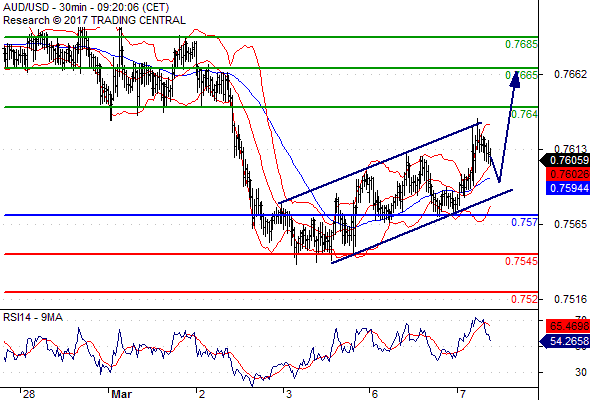Click the black 0.76059 current price tag
Screen dimensions: 590x400
(x=565, y=161)
